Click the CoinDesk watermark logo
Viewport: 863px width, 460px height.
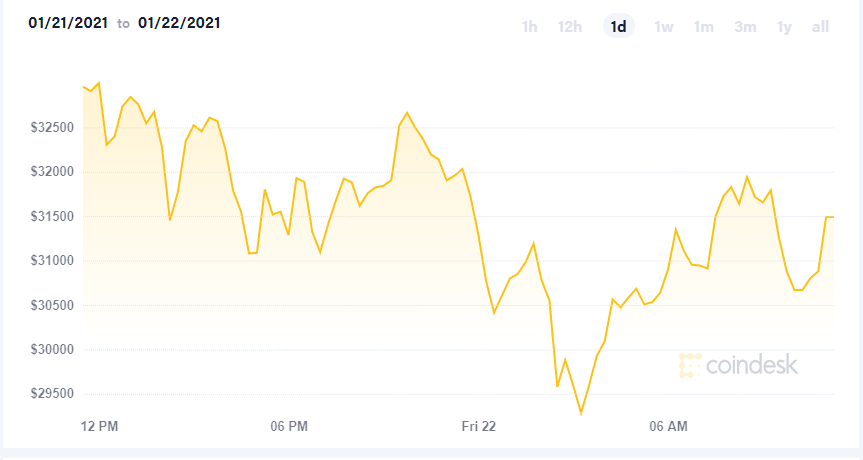738,365
